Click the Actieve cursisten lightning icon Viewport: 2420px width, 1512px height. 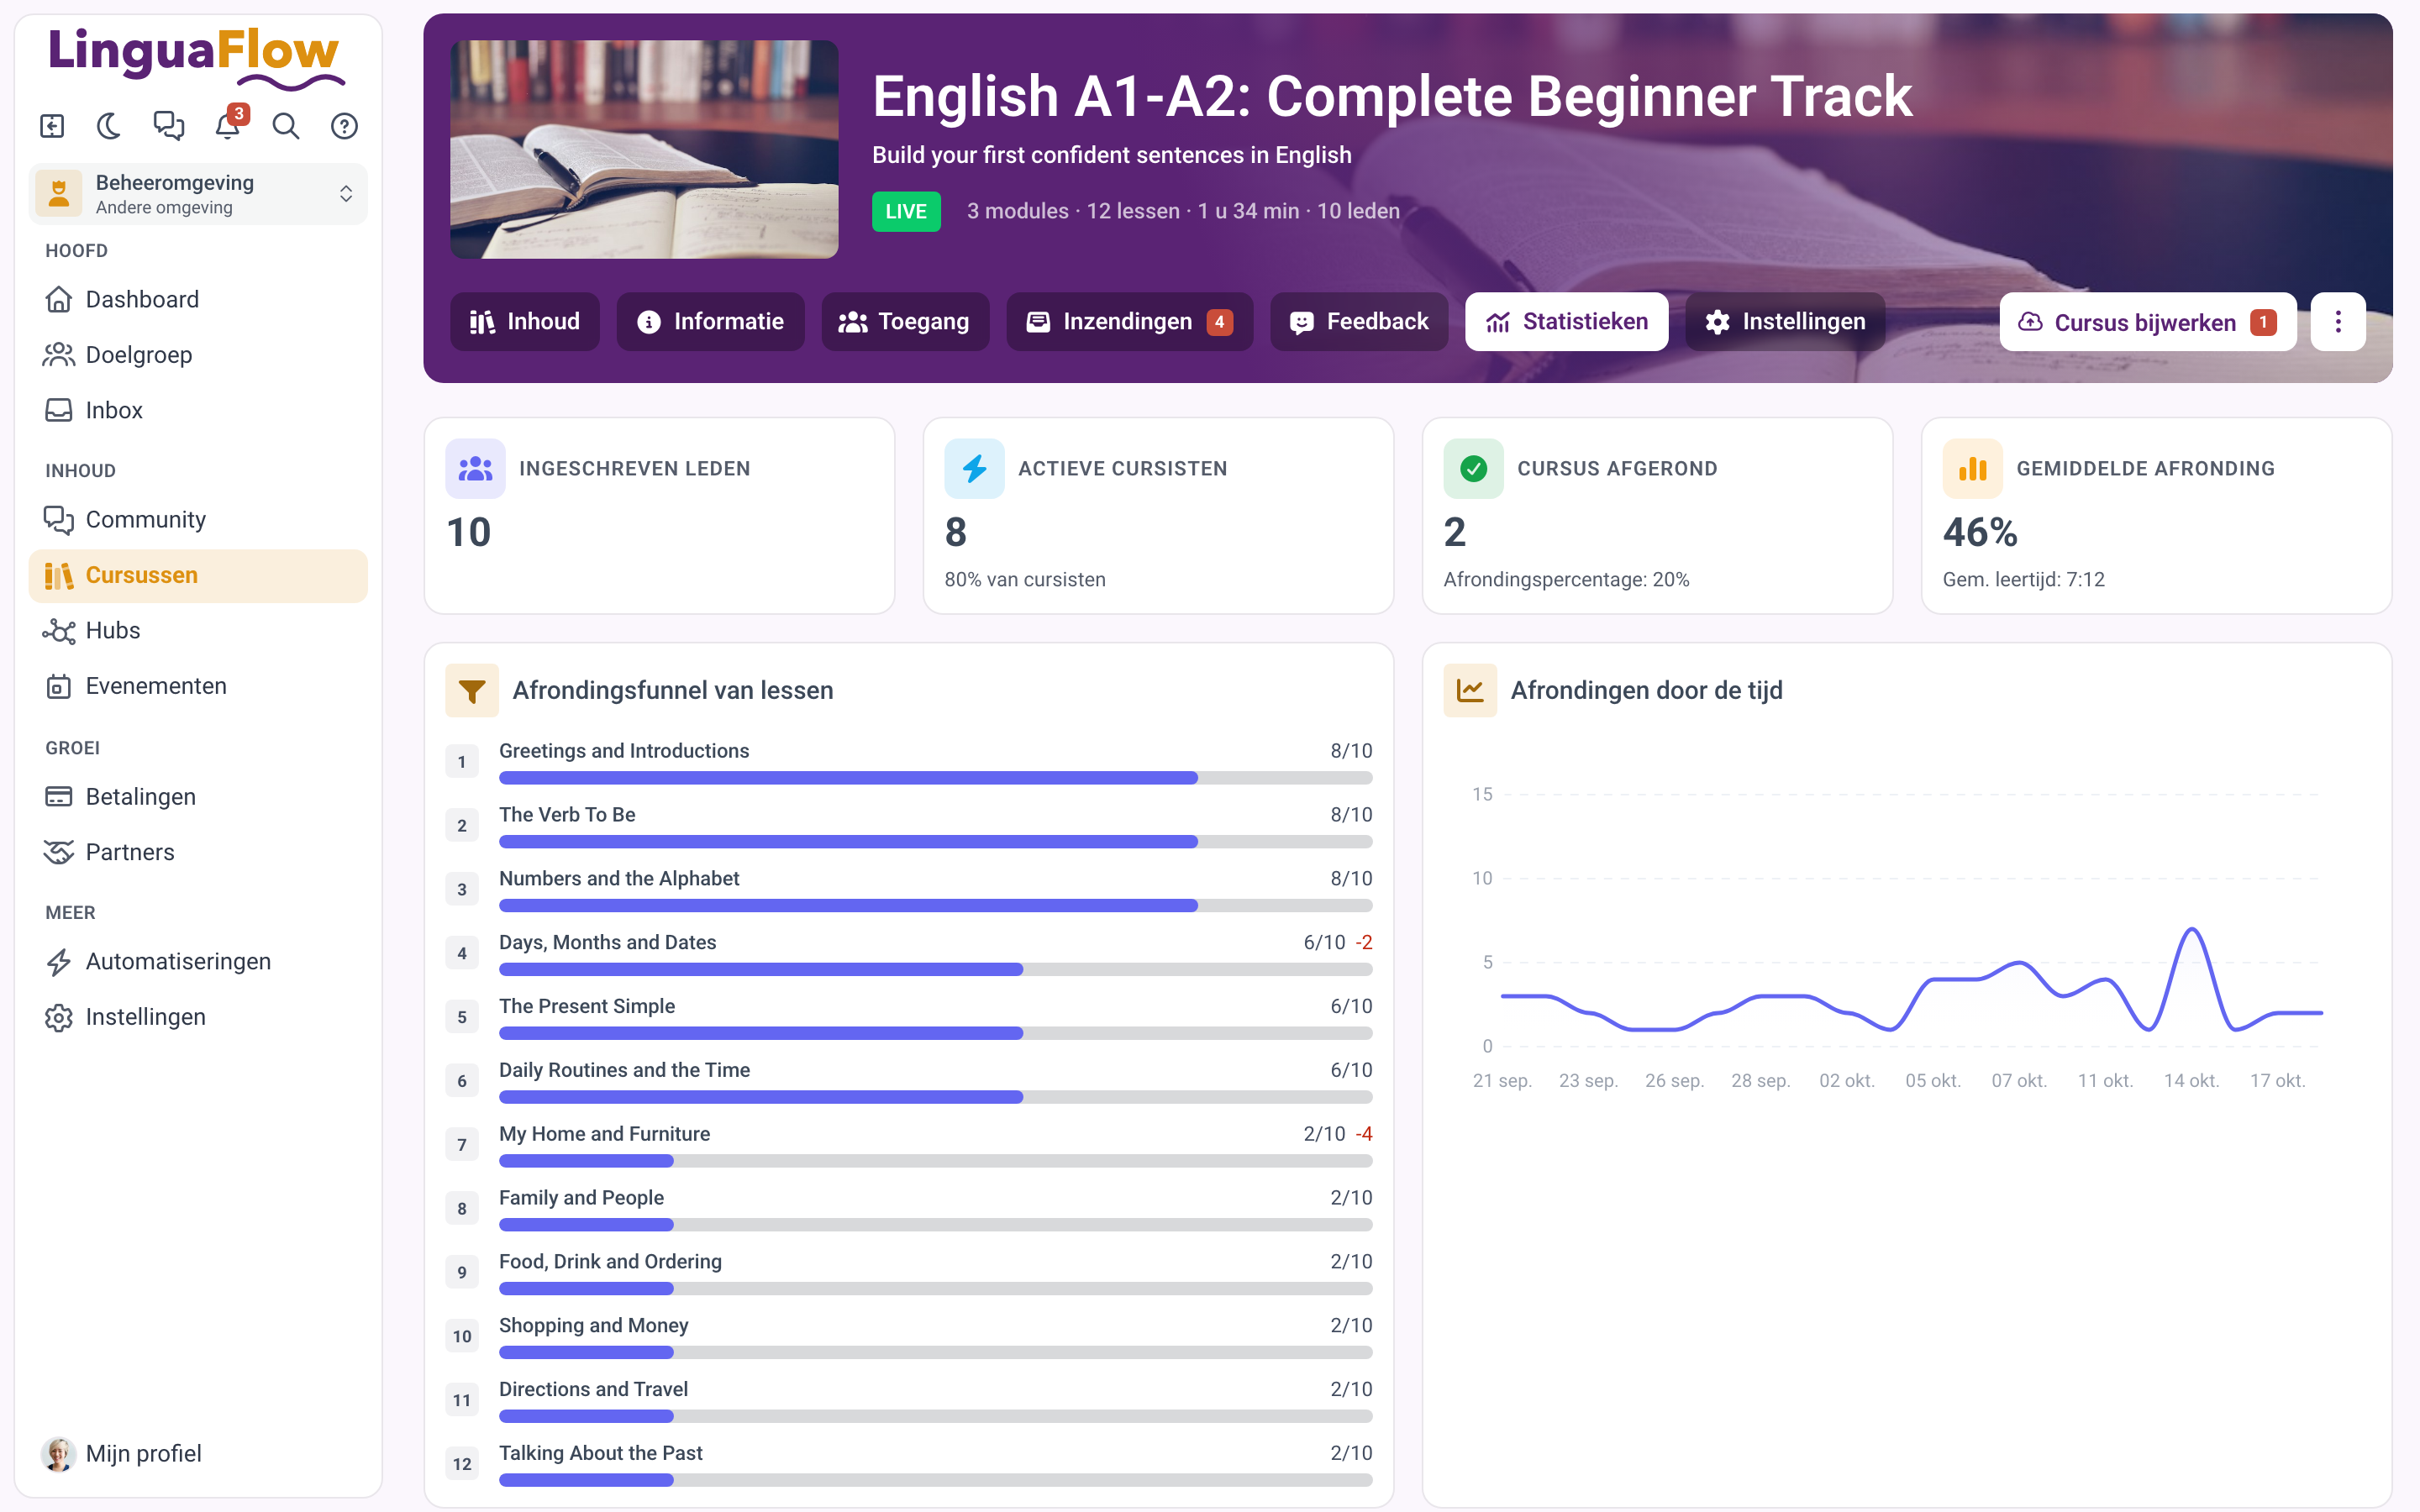974,468
